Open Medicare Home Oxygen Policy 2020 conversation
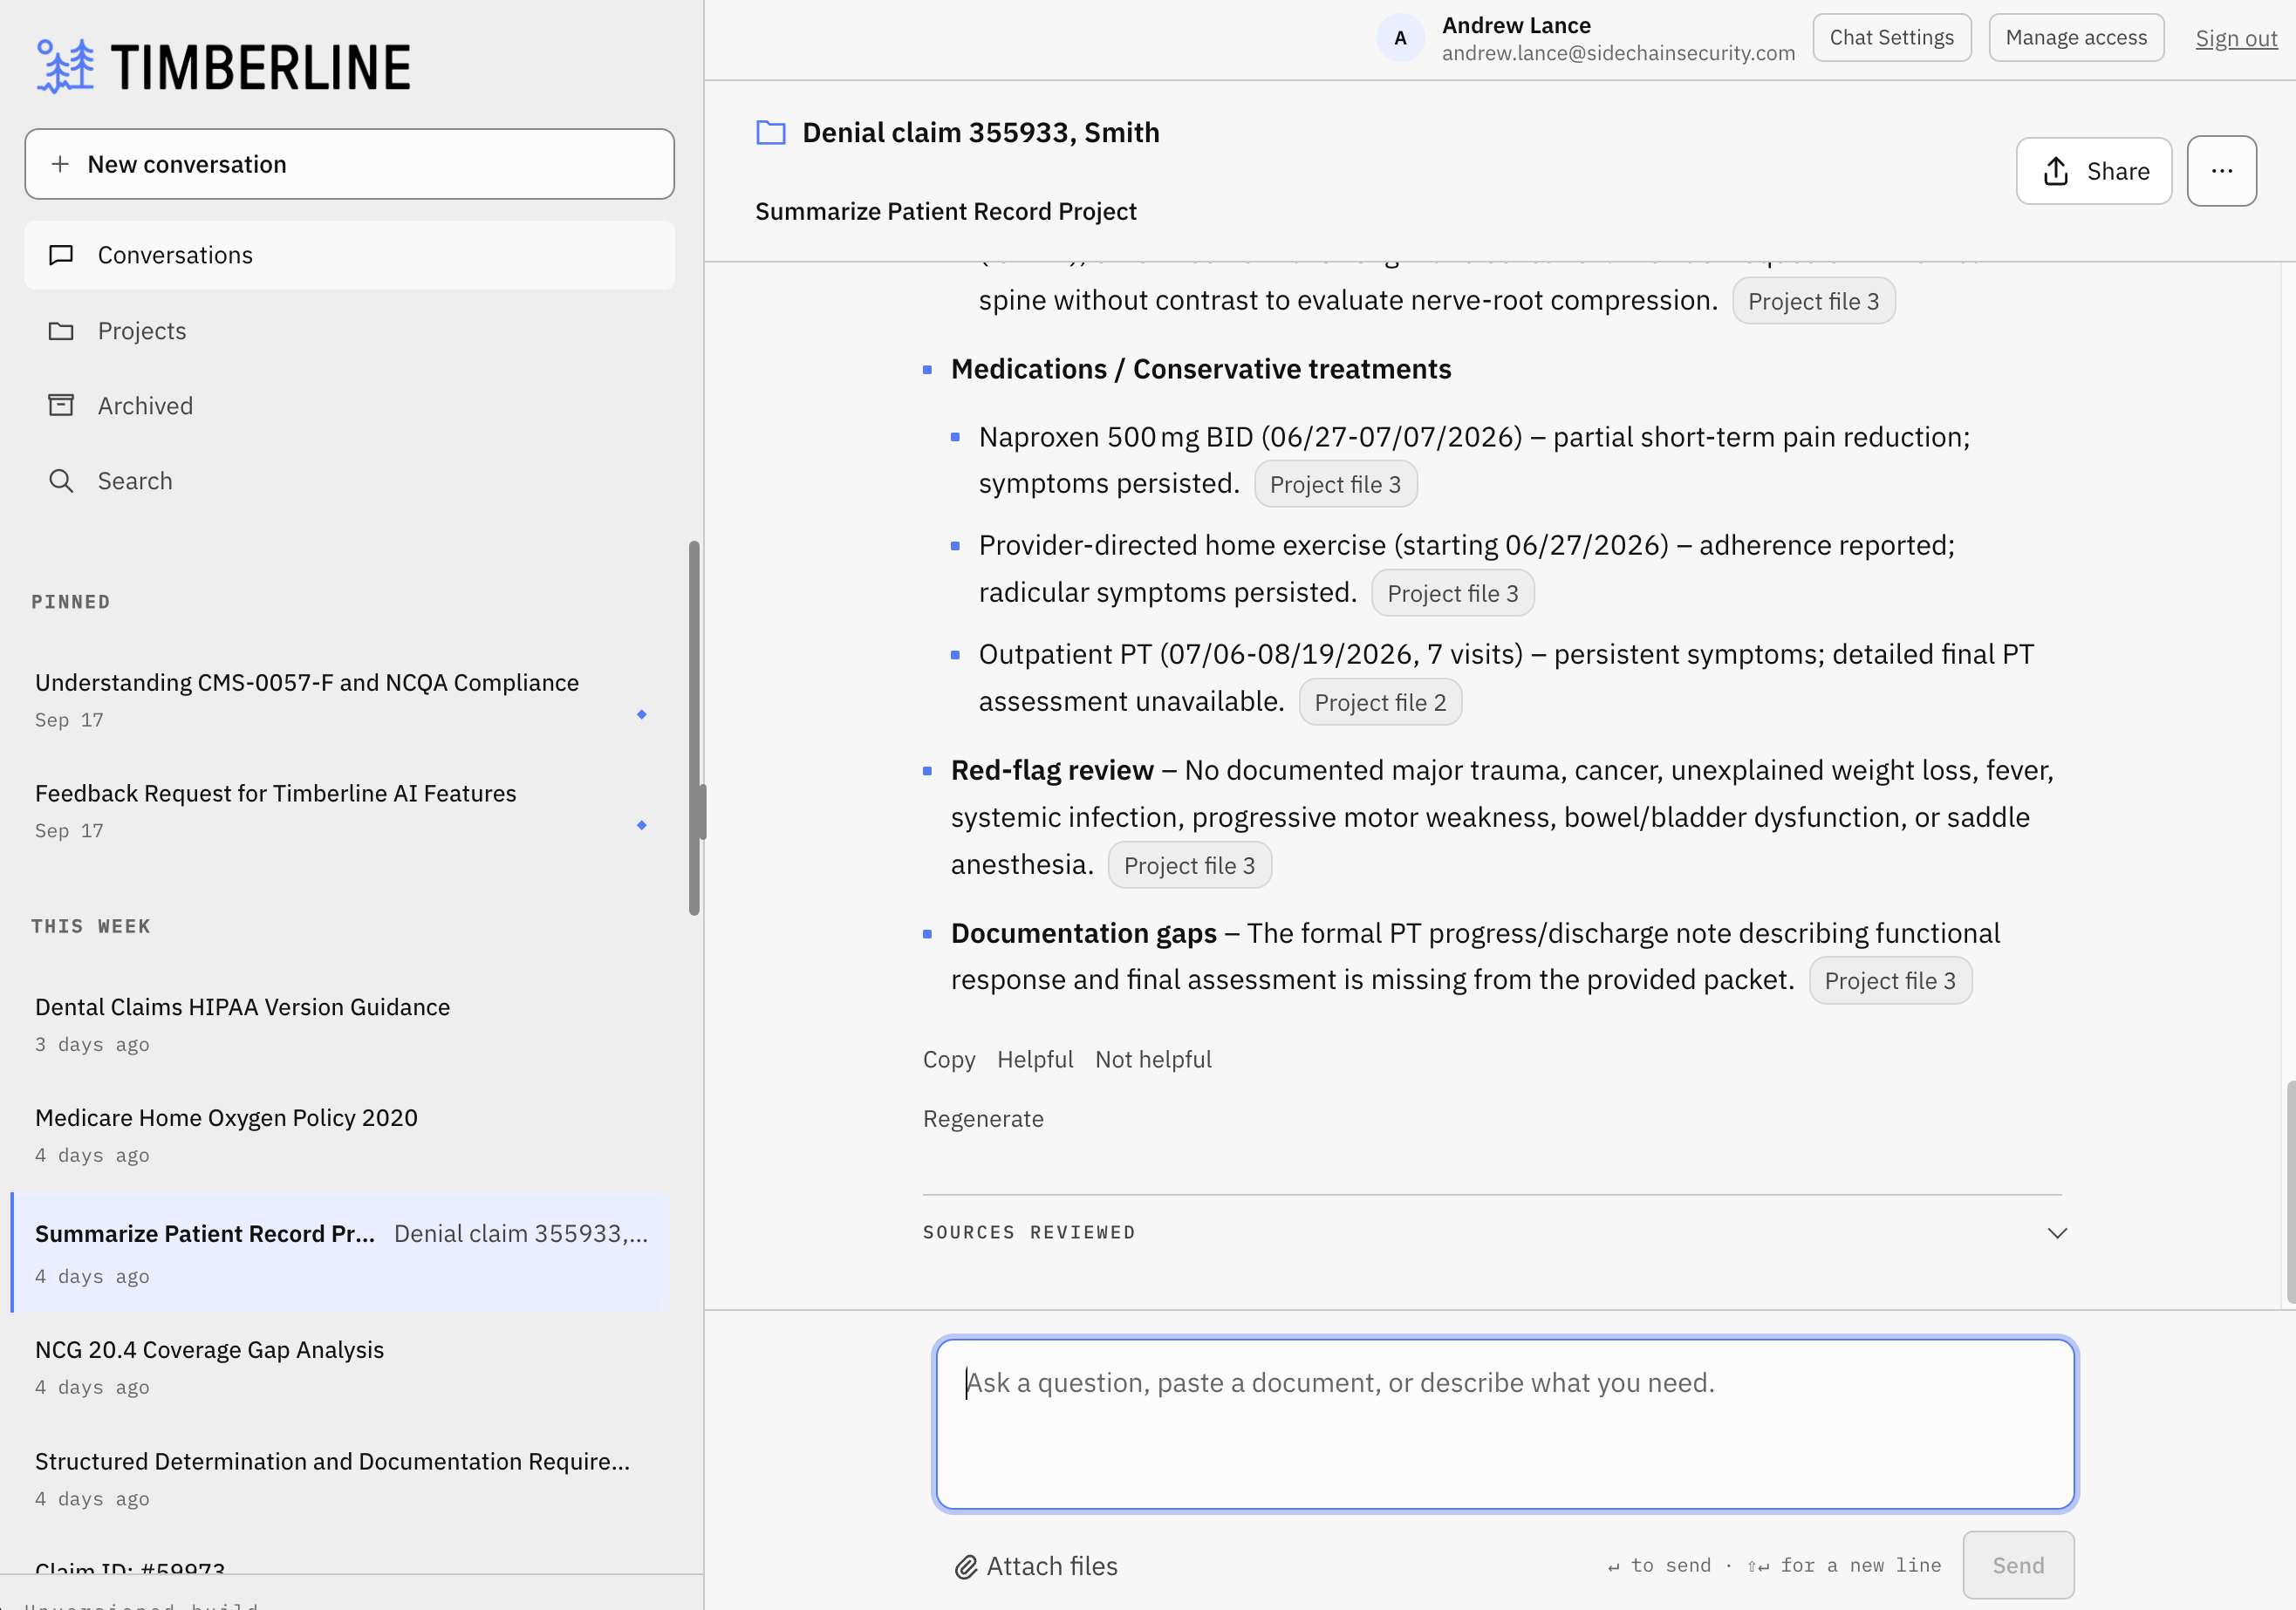 [x=340, y=1135]
